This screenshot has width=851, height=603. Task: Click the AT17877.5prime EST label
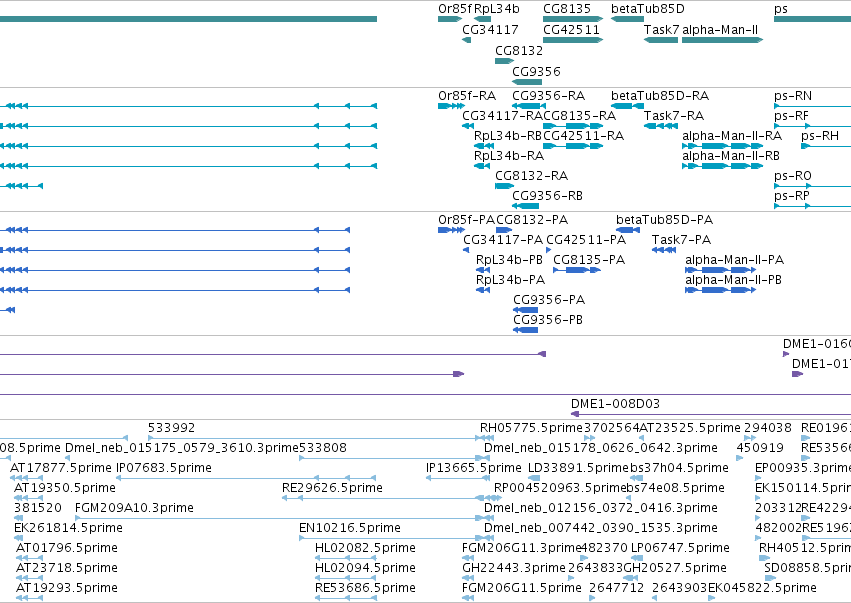tap(61, 468)
